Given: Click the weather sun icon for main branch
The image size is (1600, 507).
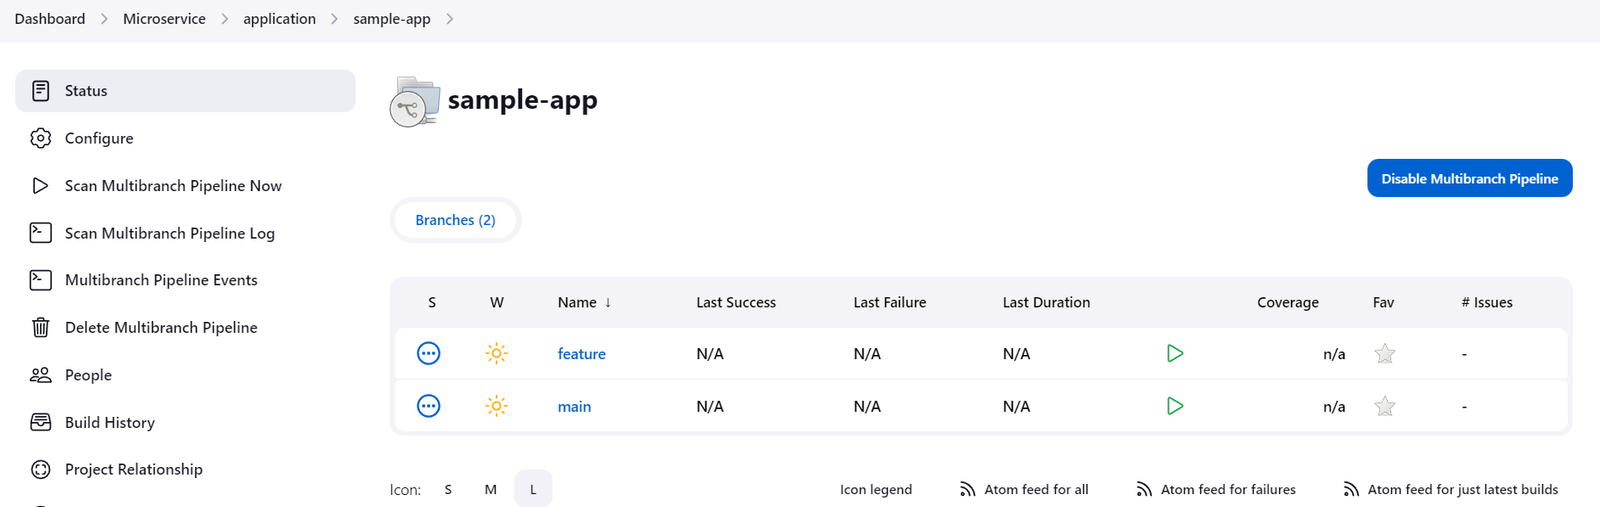Looking at the screenshot, I should click(496, 406).
